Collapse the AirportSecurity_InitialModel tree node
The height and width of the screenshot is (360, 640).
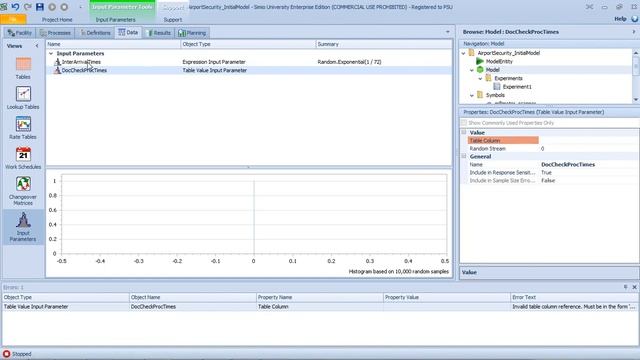(463, 53)
